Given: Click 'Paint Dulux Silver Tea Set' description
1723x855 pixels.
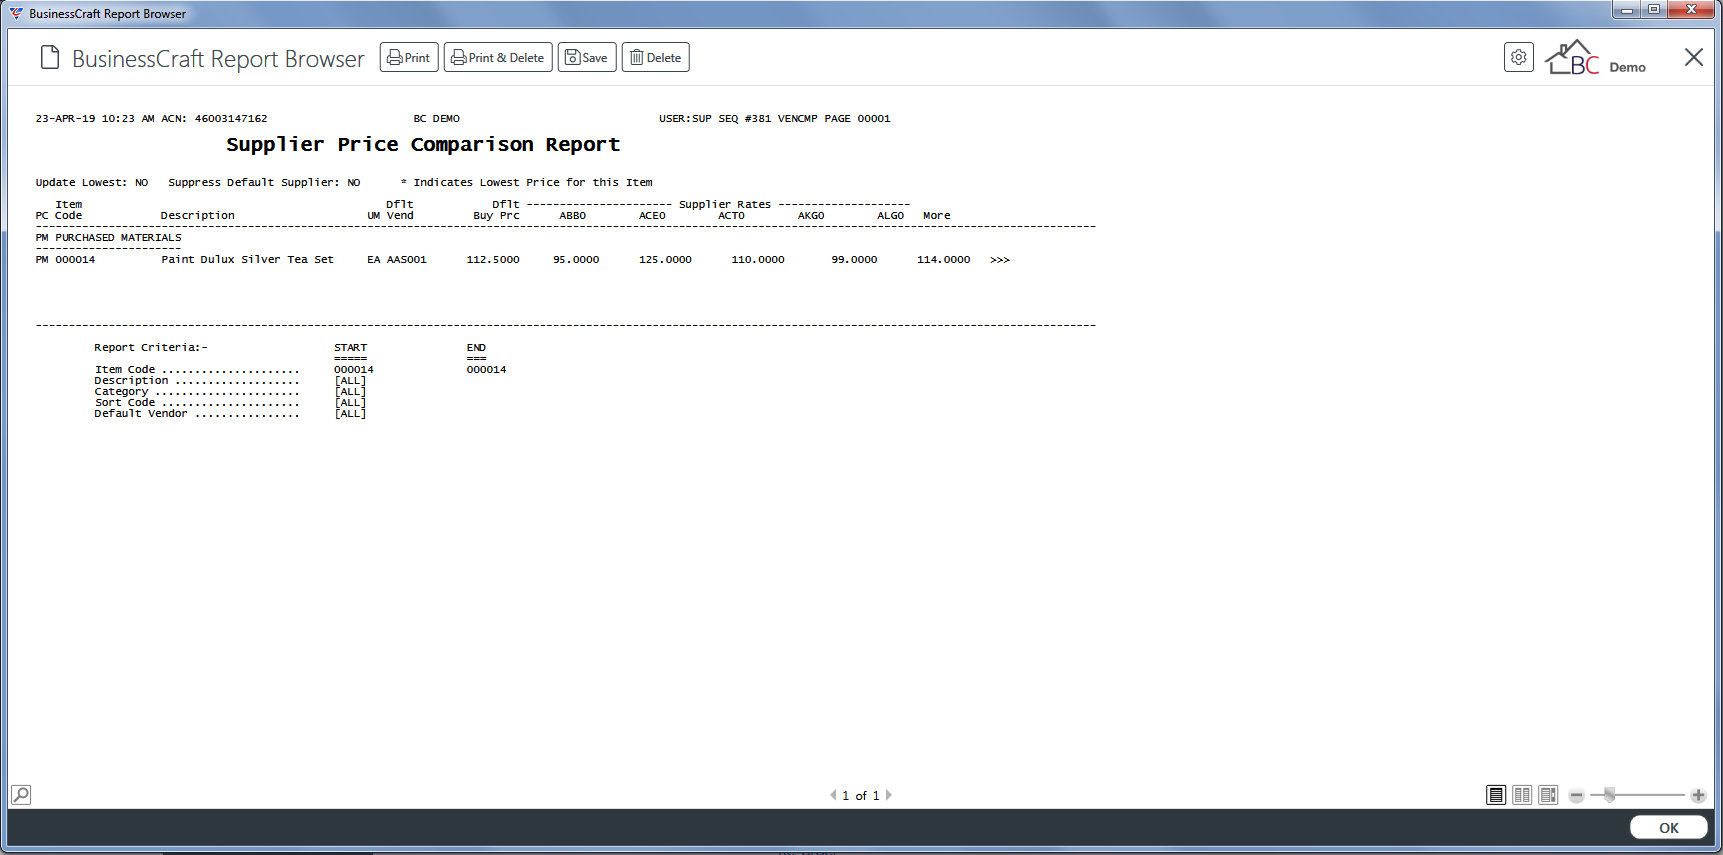Looking at the screenshot, I should (247, 260).
